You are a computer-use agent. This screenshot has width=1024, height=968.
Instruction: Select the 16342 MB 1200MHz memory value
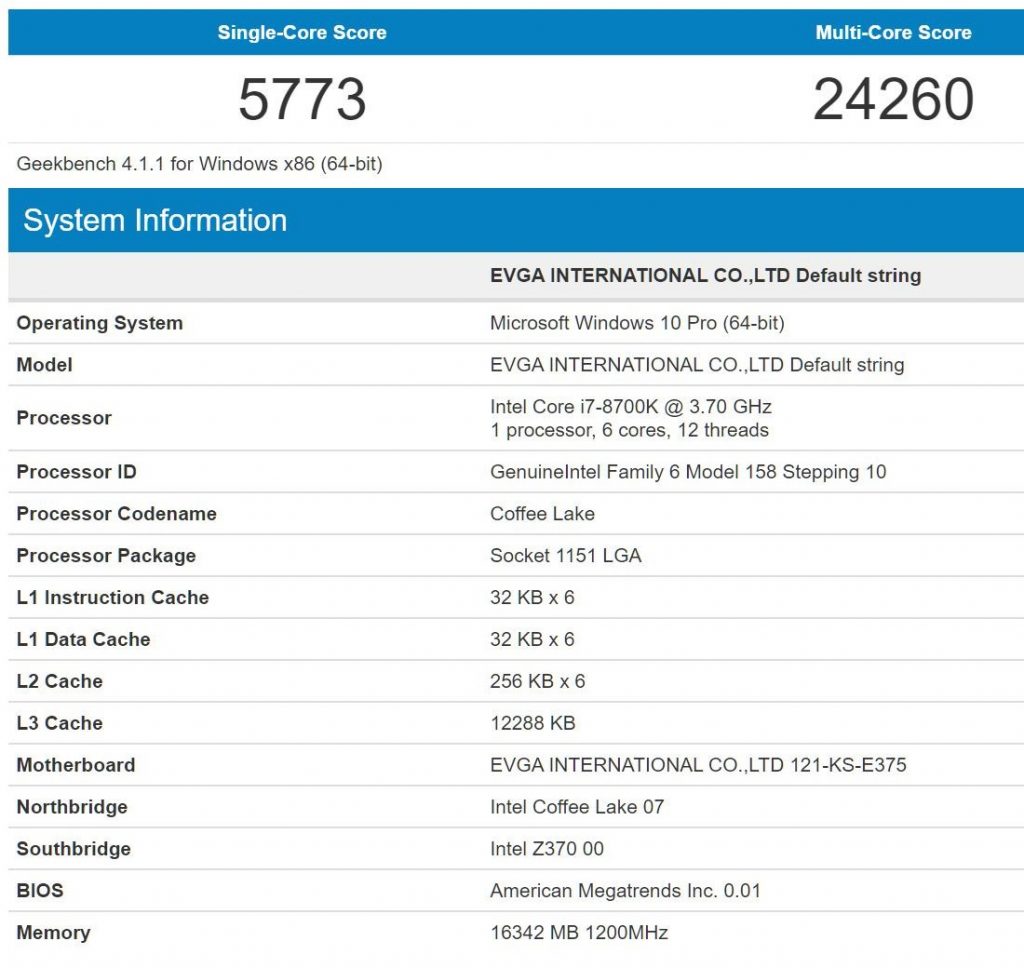pyautogui.click(x=579, y=933)
